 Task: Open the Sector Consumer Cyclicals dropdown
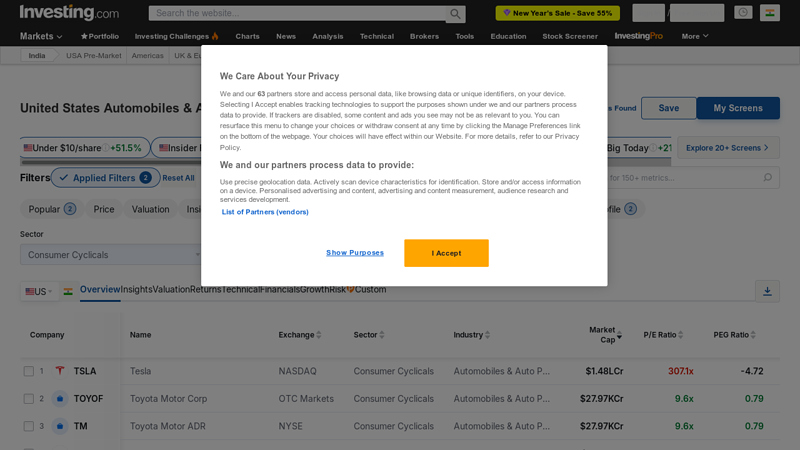(110, 255)
